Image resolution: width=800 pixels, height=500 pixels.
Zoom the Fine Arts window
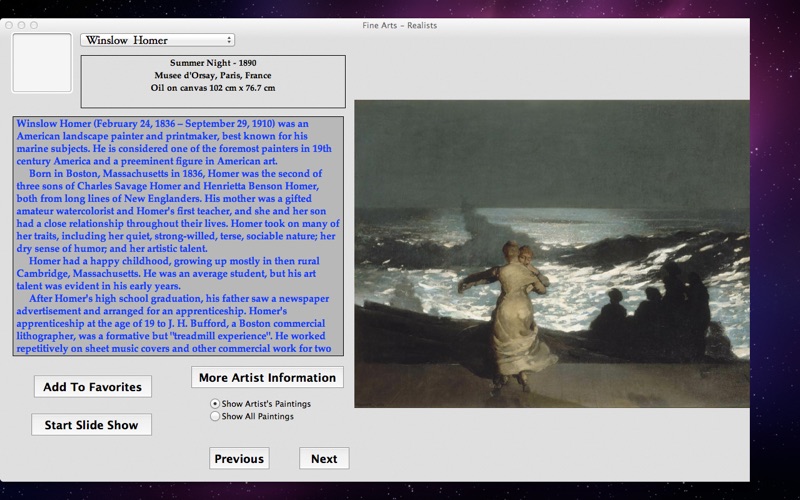34,25
